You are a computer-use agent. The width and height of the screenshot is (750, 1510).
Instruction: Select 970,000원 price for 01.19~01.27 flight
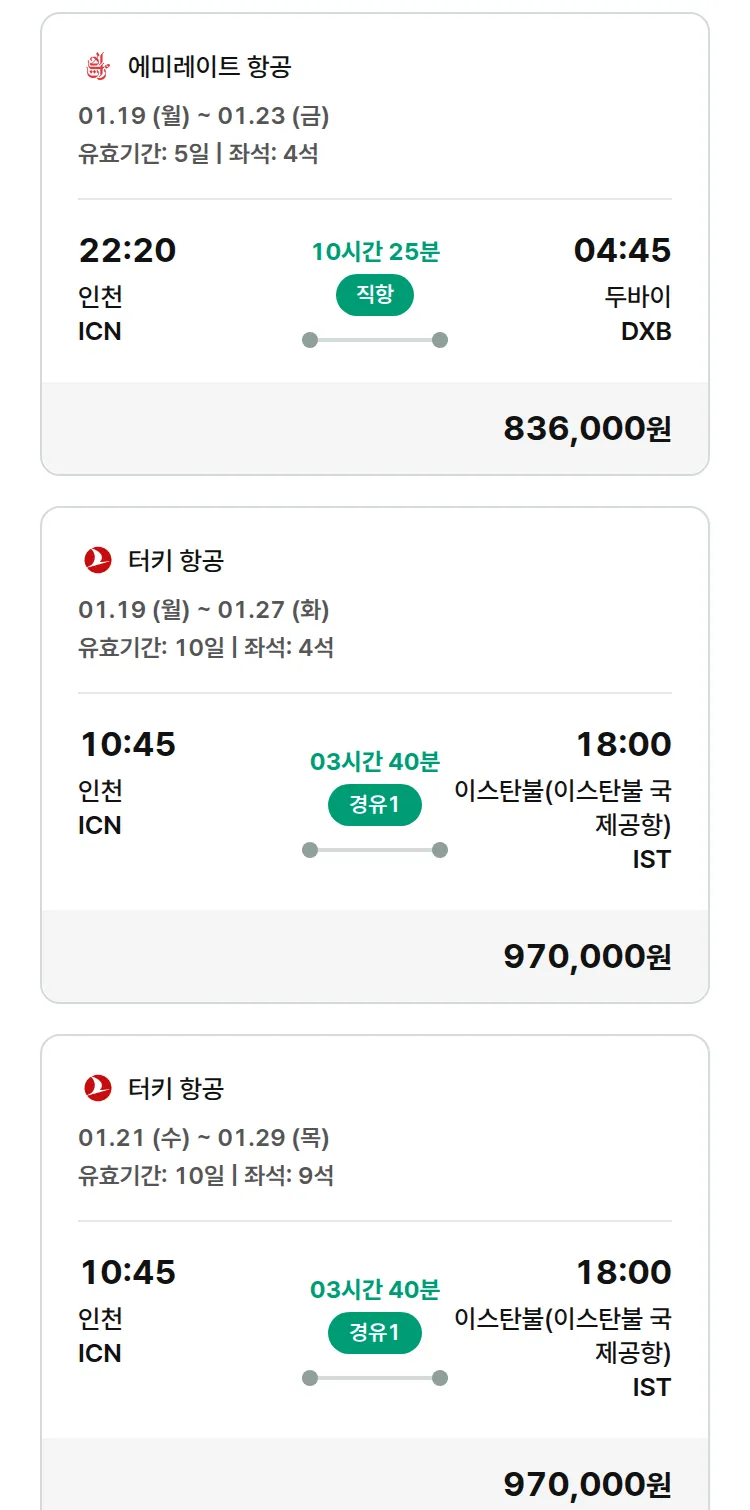click(587, 957)
